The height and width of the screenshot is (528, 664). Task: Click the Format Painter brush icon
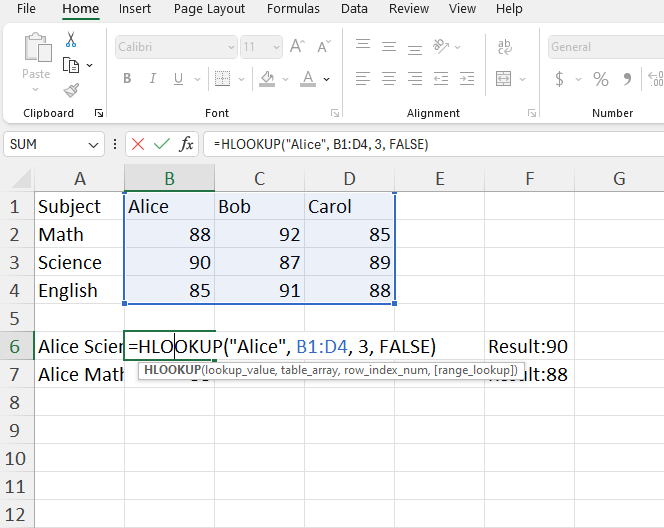[71, 90]
